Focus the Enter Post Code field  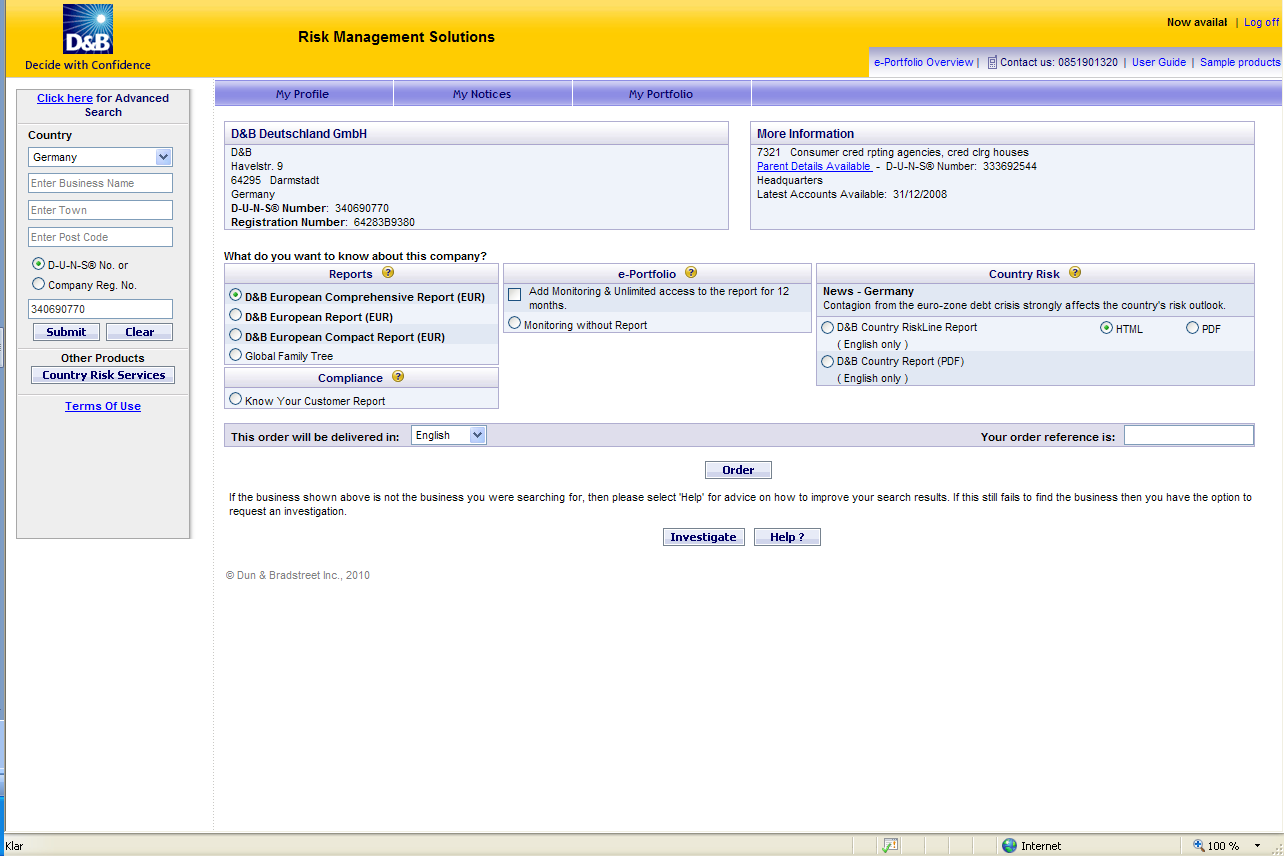click(100, 237)
